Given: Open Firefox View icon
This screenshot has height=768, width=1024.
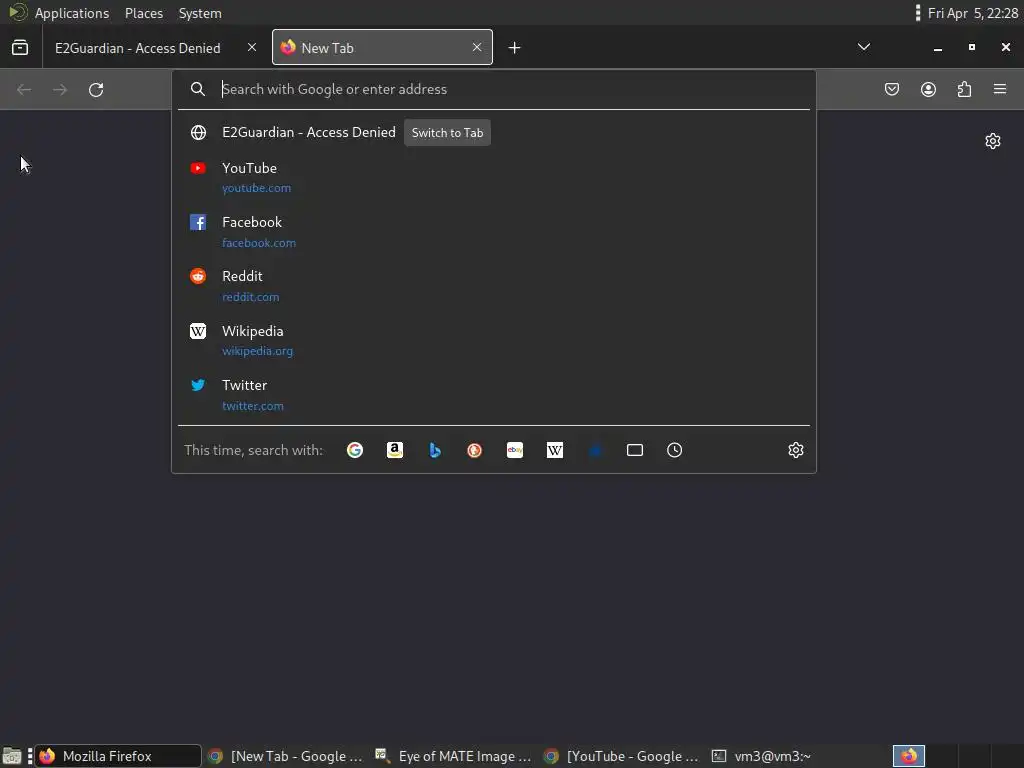Looking at the screenshot, I should 20,48.
